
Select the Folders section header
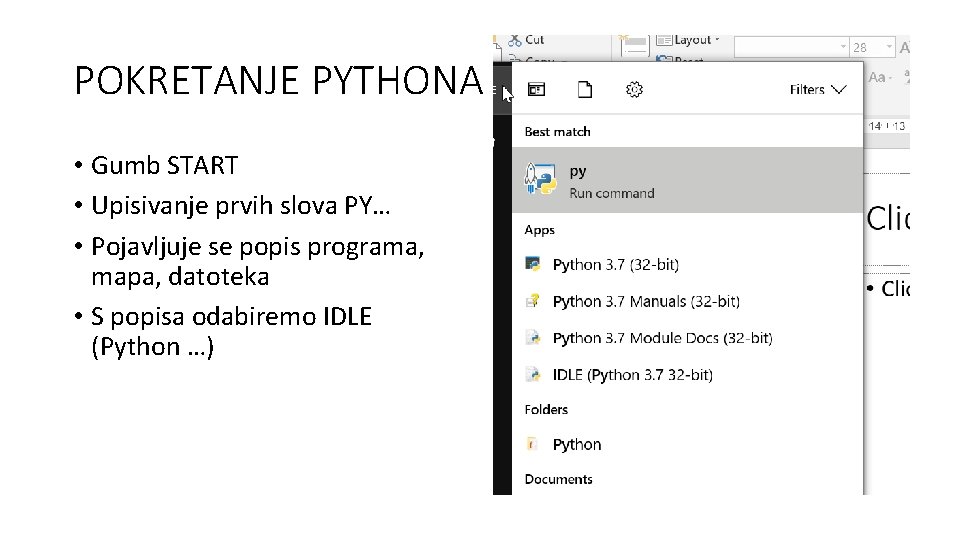(x=546, y=410)
